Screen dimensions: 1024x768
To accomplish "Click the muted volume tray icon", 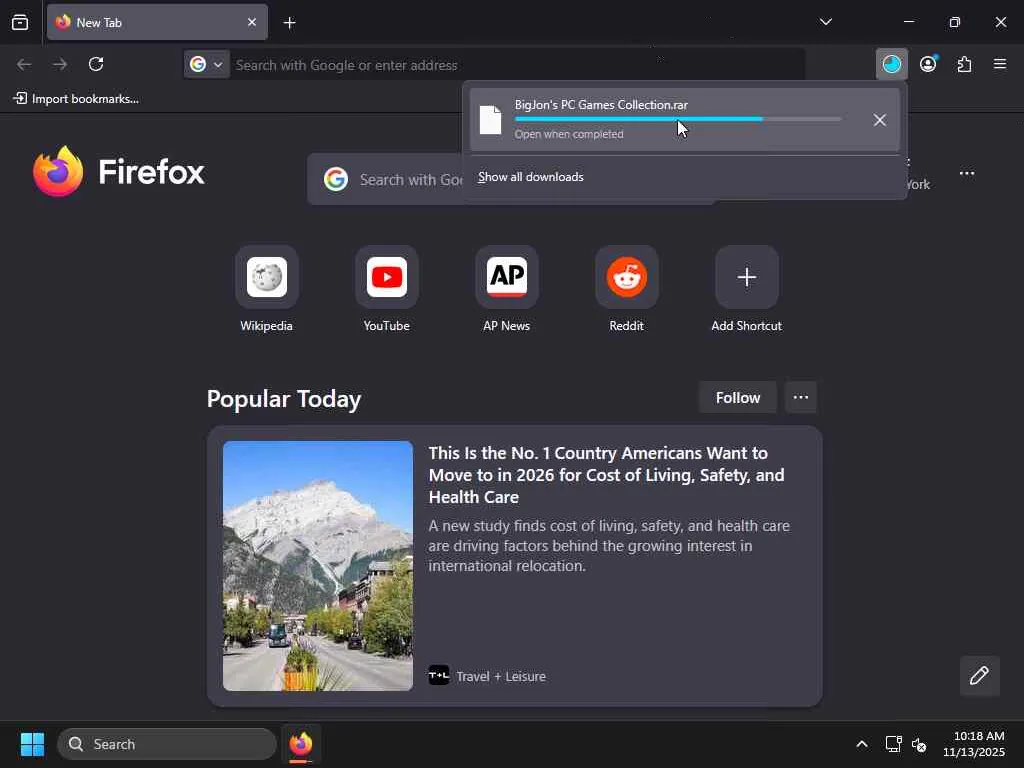I will [919, 744].
